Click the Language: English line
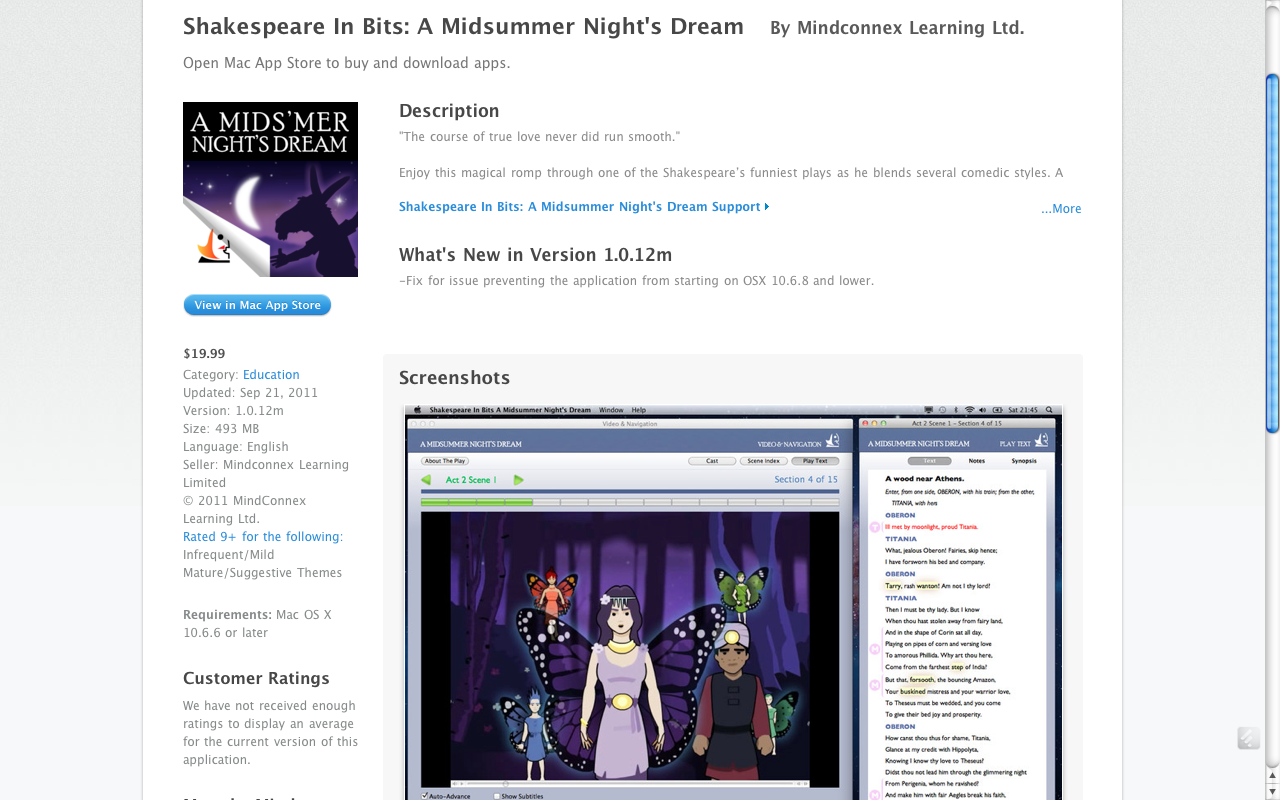Image resolution: width=1280 pixels, height=800 pixels. (x=236, y=447)
